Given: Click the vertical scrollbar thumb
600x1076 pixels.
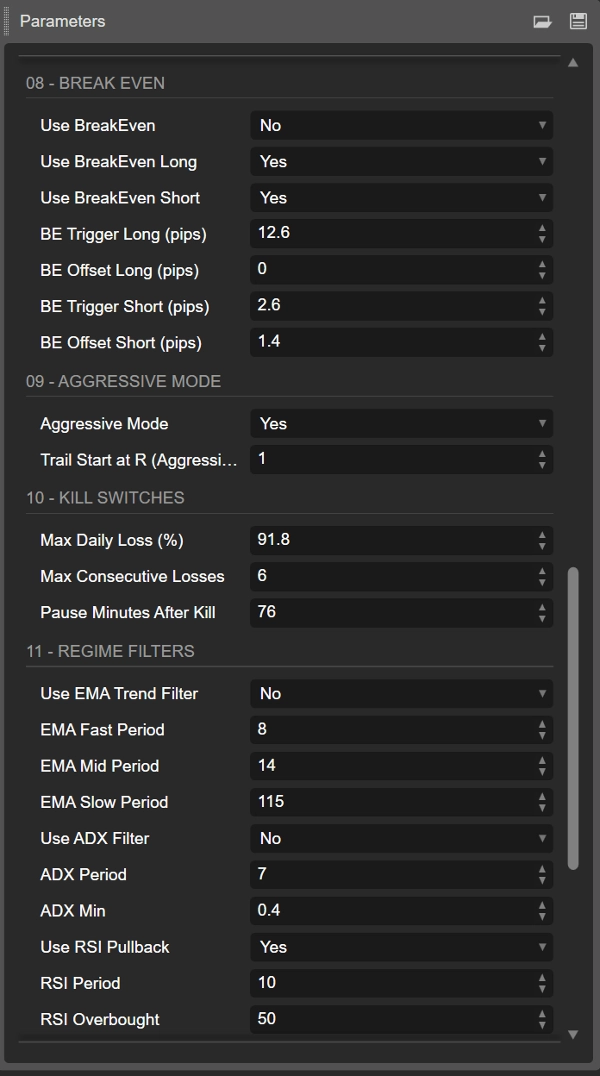Looking at the screenshot, I should tap(573, 718).
